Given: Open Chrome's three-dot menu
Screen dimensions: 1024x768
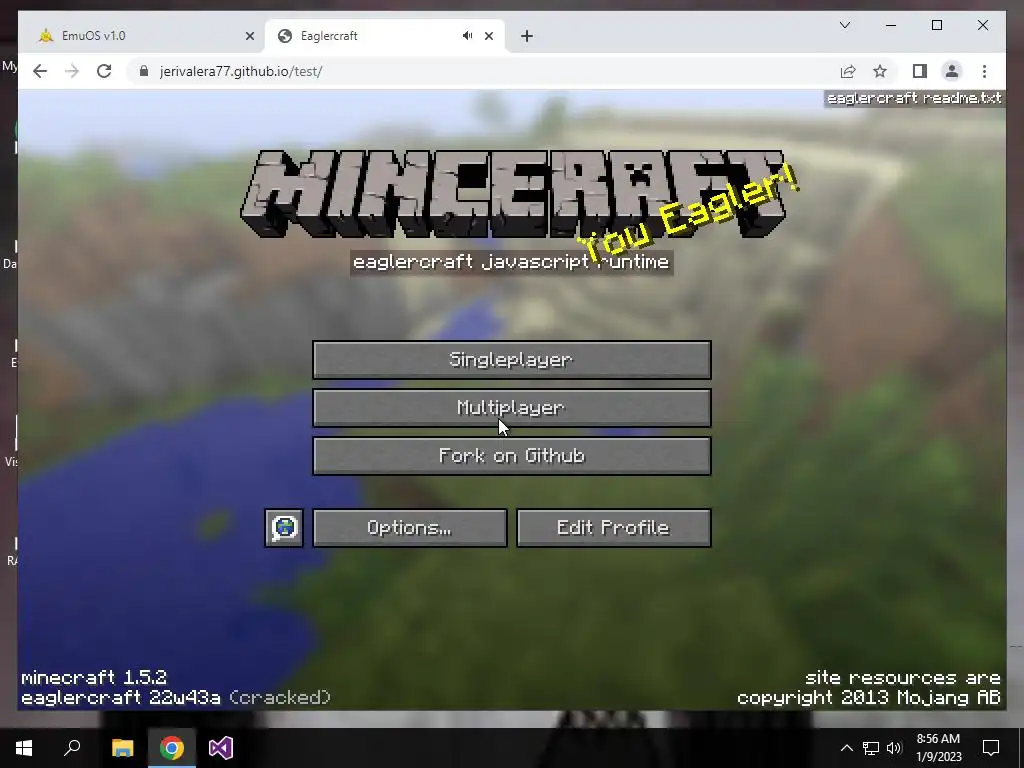Looking at the screenshot, I should [984, 71].
